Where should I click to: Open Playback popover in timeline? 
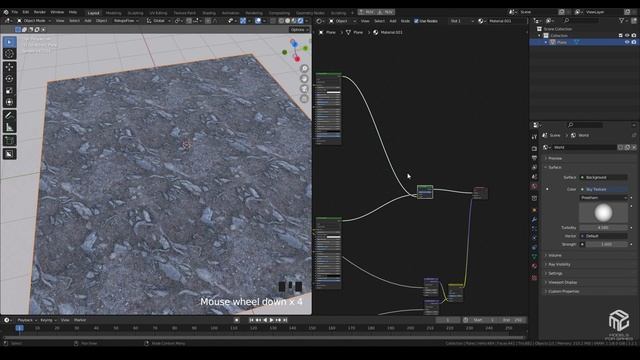27,320
